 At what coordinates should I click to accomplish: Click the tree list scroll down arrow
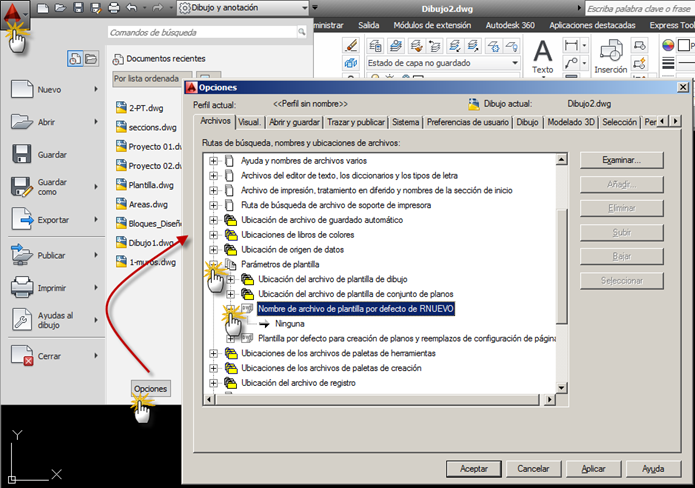click(x=561, y=388)
